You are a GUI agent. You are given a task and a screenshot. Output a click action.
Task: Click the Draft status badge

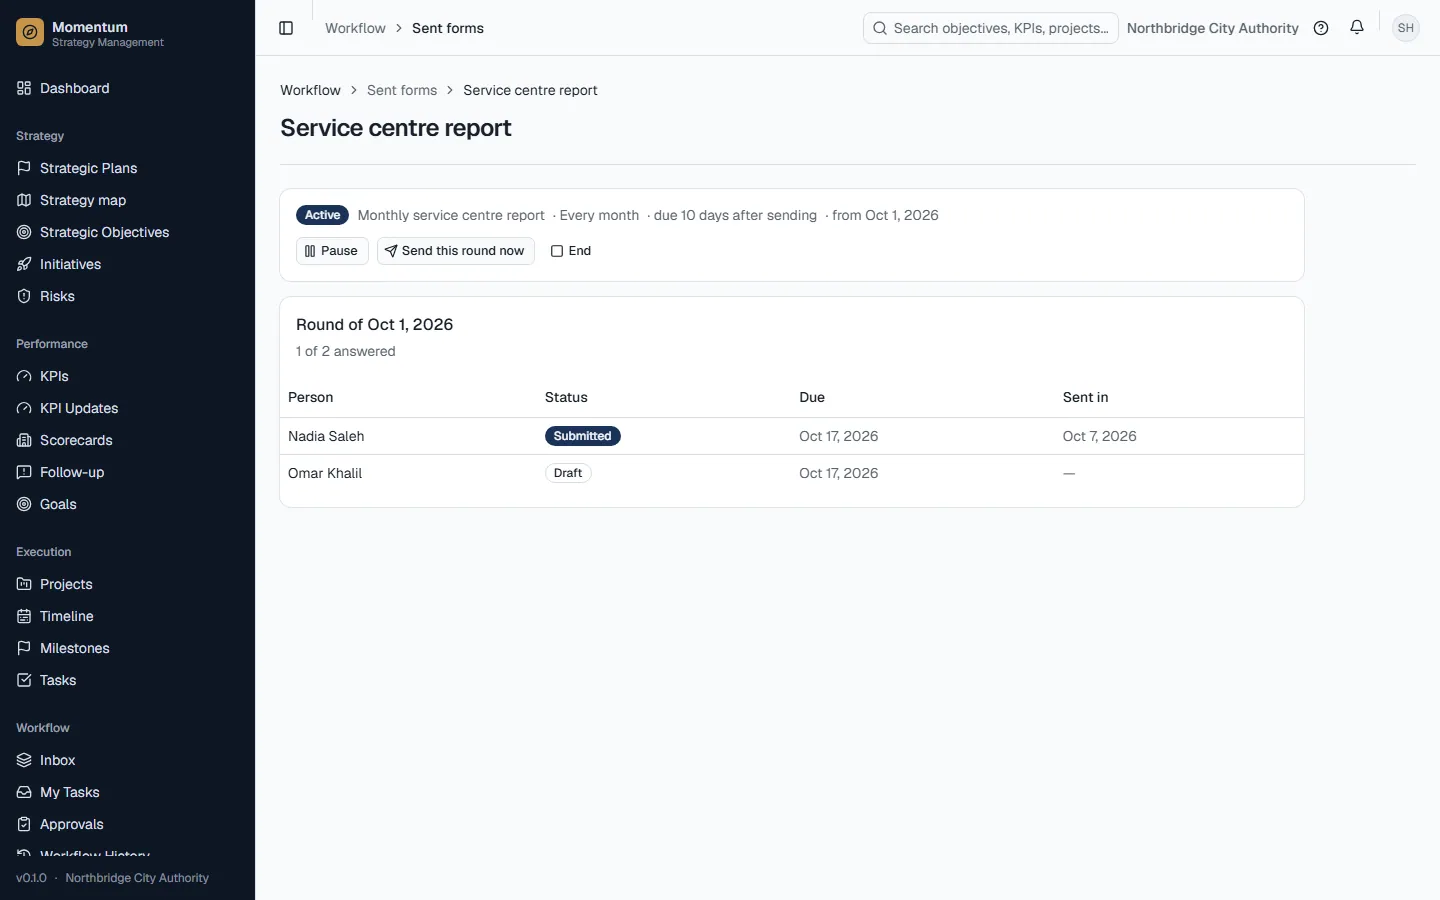click(568, 473)
